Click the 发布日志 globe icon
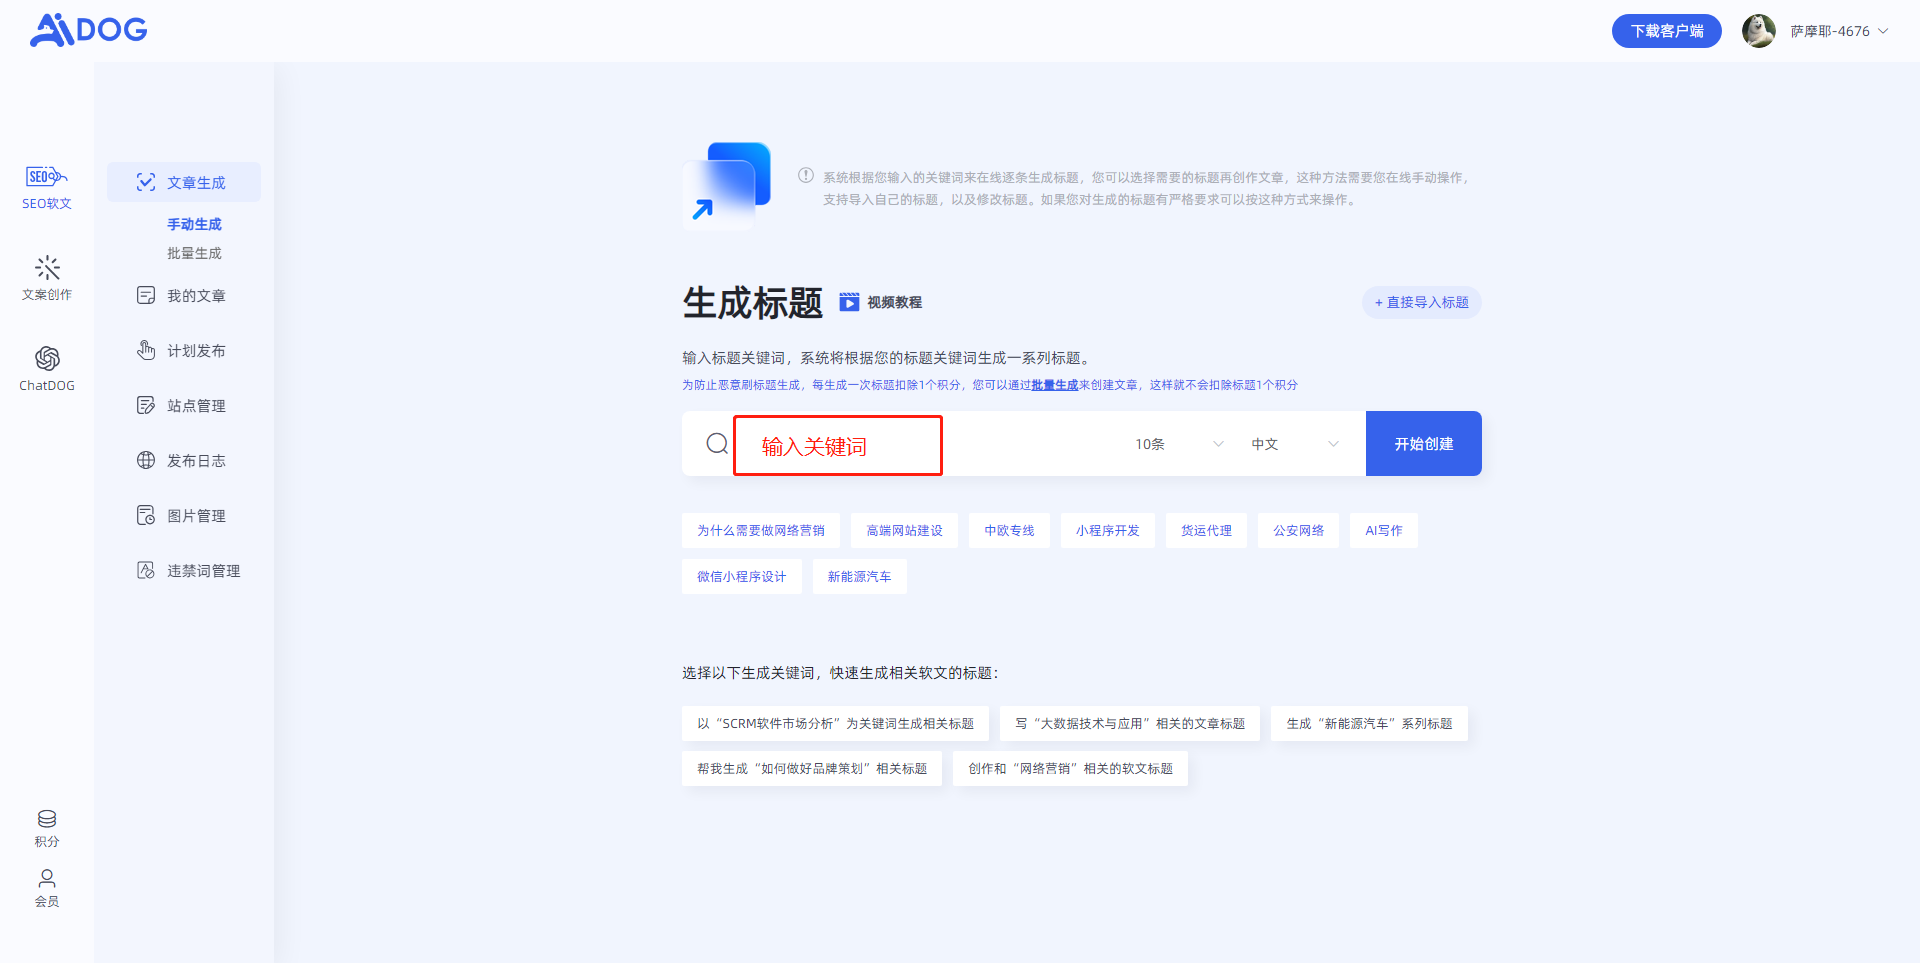This screenshot has width=1920, height=963. [146, 460]
